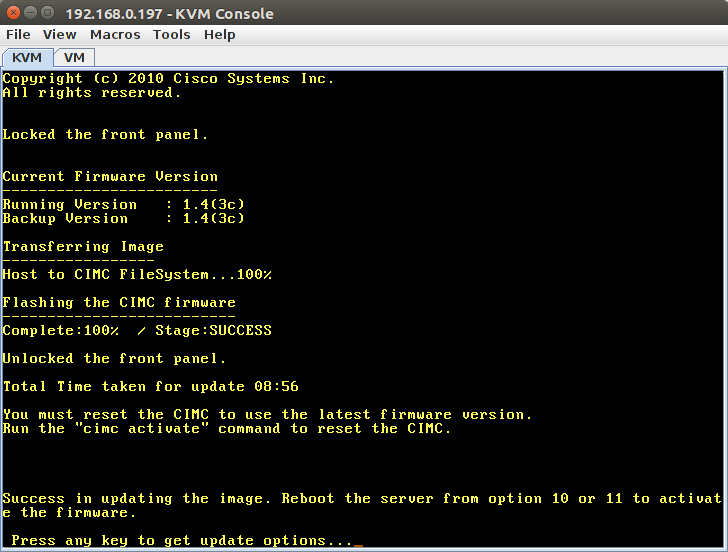728x552 pixels.
Task: Click 'Locked the front panel.' text
Action: [105, 135]
